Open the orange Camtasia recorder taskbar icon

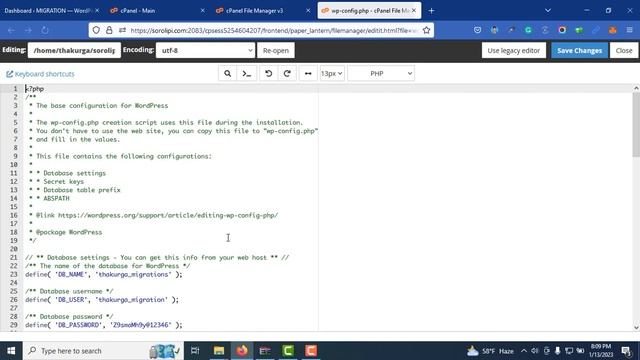pos(311,351)
